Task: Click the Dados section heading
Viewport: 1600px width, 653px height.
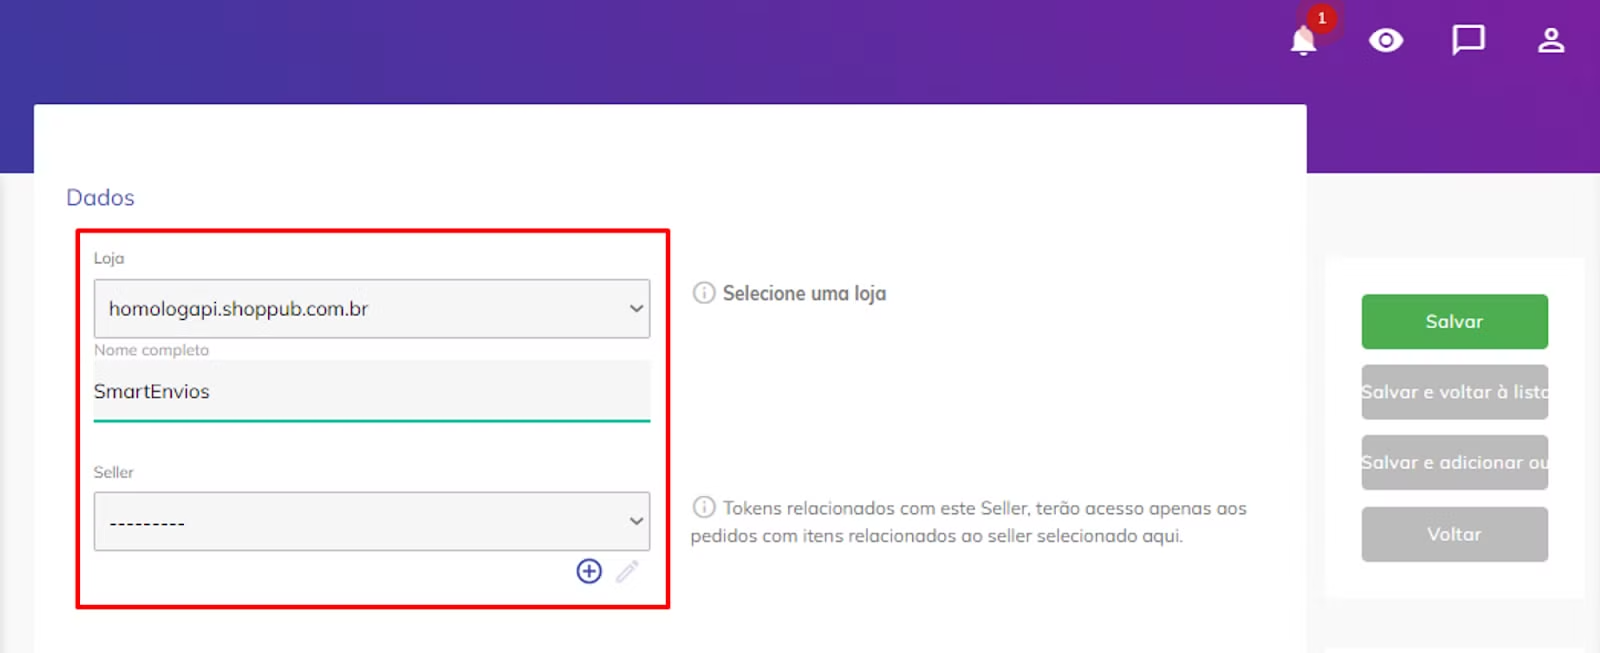Action: [x=100, y=197]
